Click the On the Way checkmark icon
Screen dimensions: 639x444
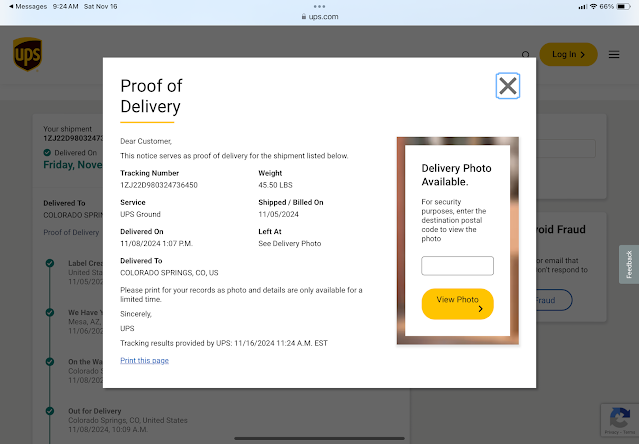(50, 362)
